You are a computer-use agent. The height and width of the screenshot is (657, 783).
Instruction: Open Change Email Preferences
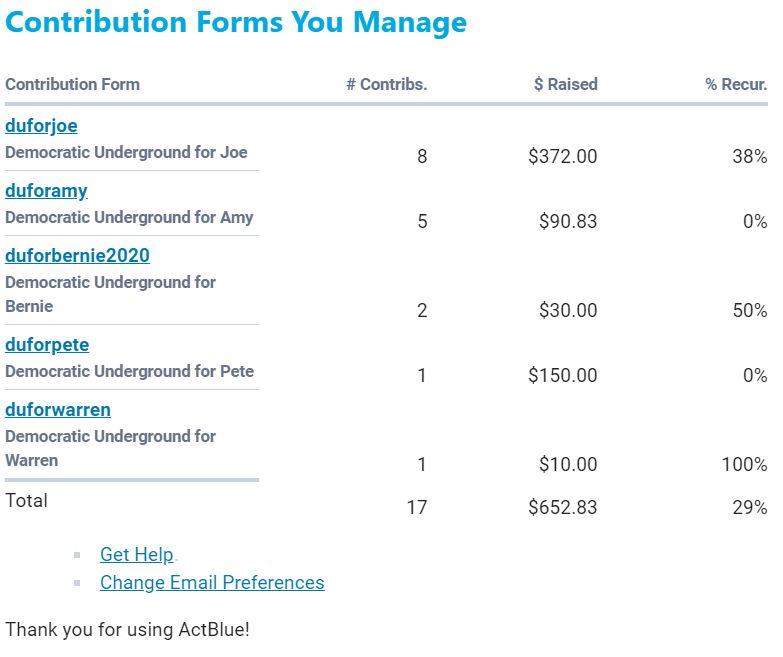[x=212, y=583]
